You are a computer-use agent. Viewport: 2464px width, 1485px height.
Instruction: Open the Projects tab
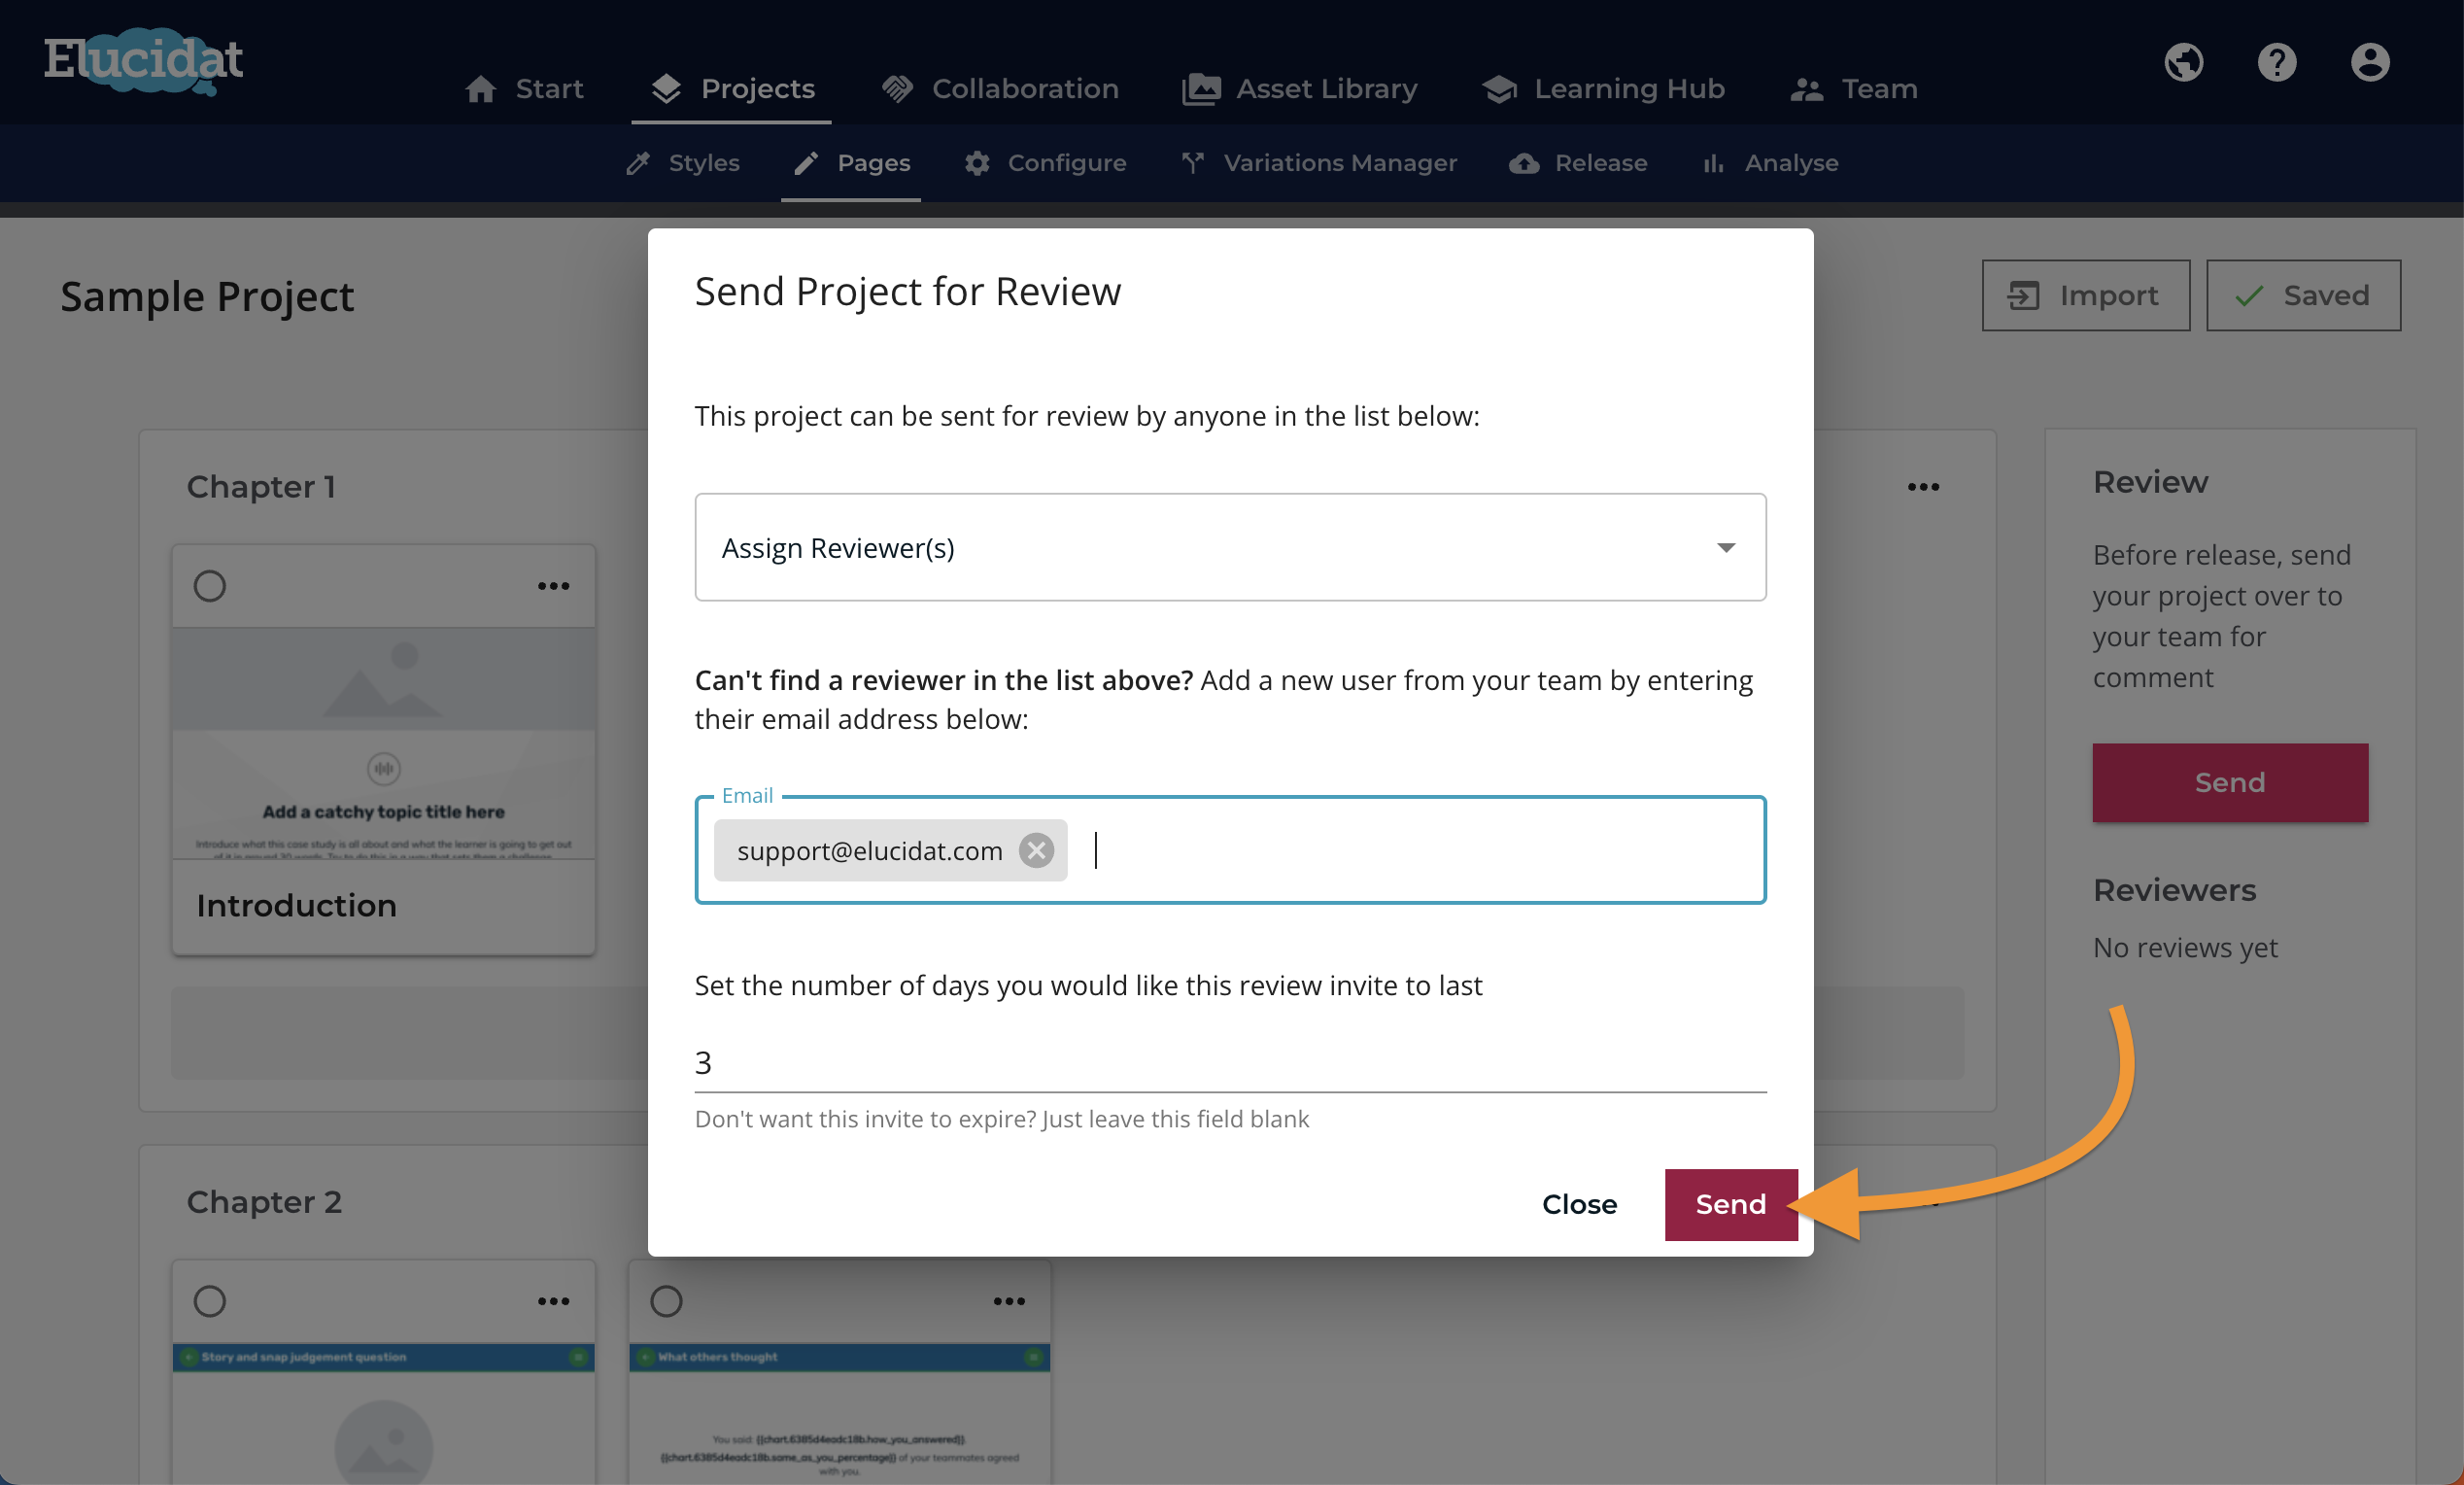click(x=732, y=89)
